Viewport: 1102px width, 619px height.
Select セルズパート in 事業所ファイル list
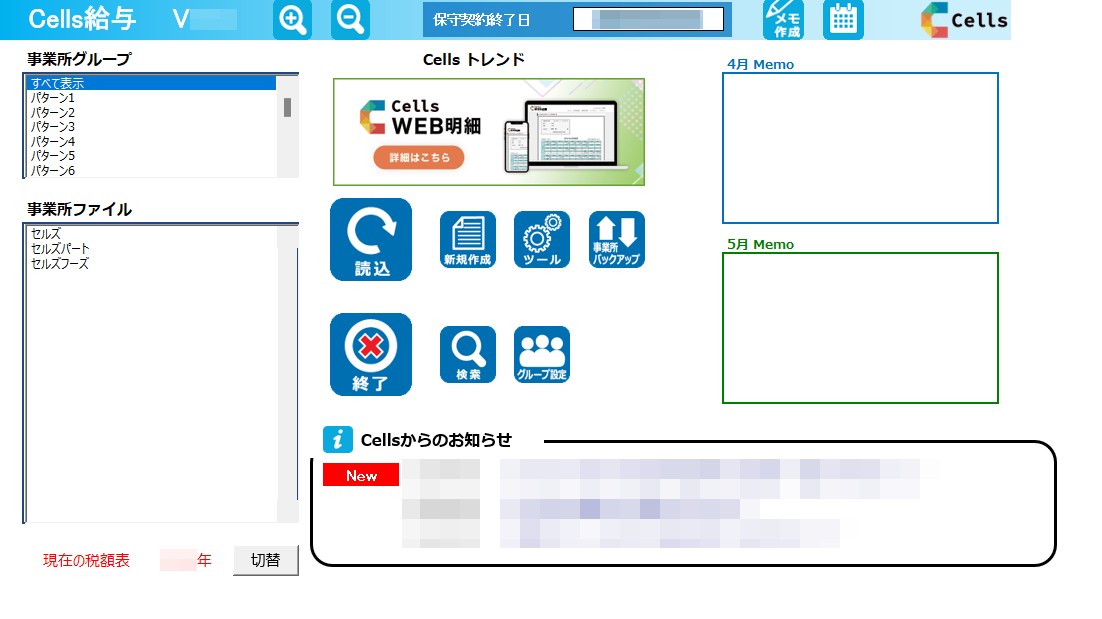[151, 249]
